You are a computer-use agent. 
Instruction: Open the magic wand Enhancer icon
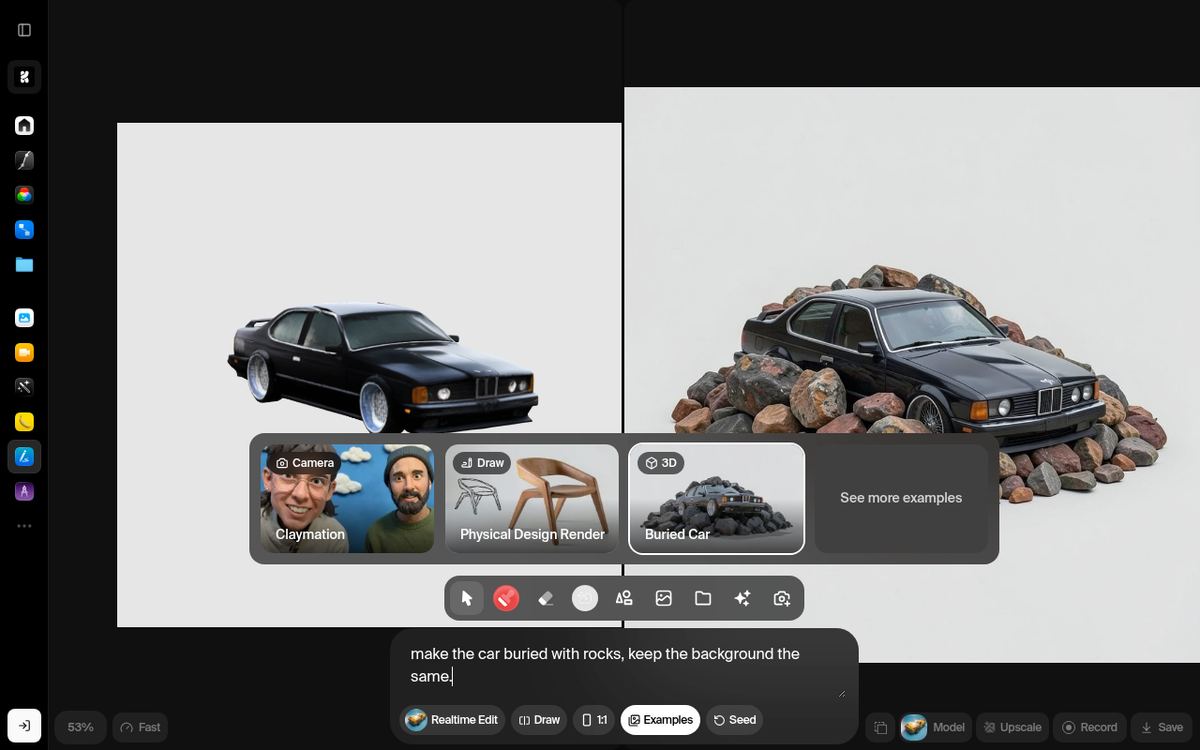24,386
